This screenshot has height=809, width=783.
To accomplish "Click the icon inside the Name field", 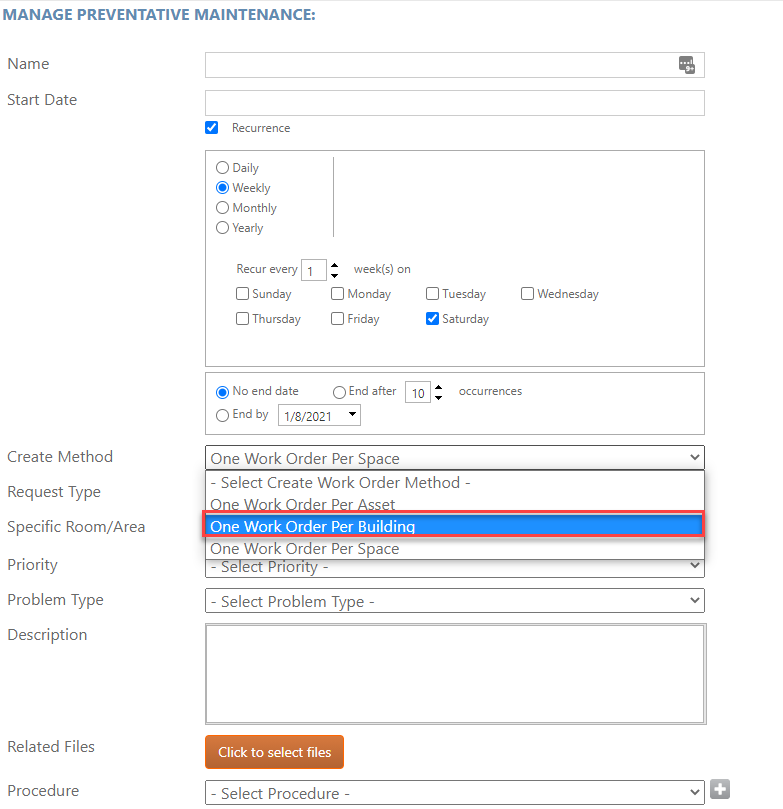I will (687, 65).
